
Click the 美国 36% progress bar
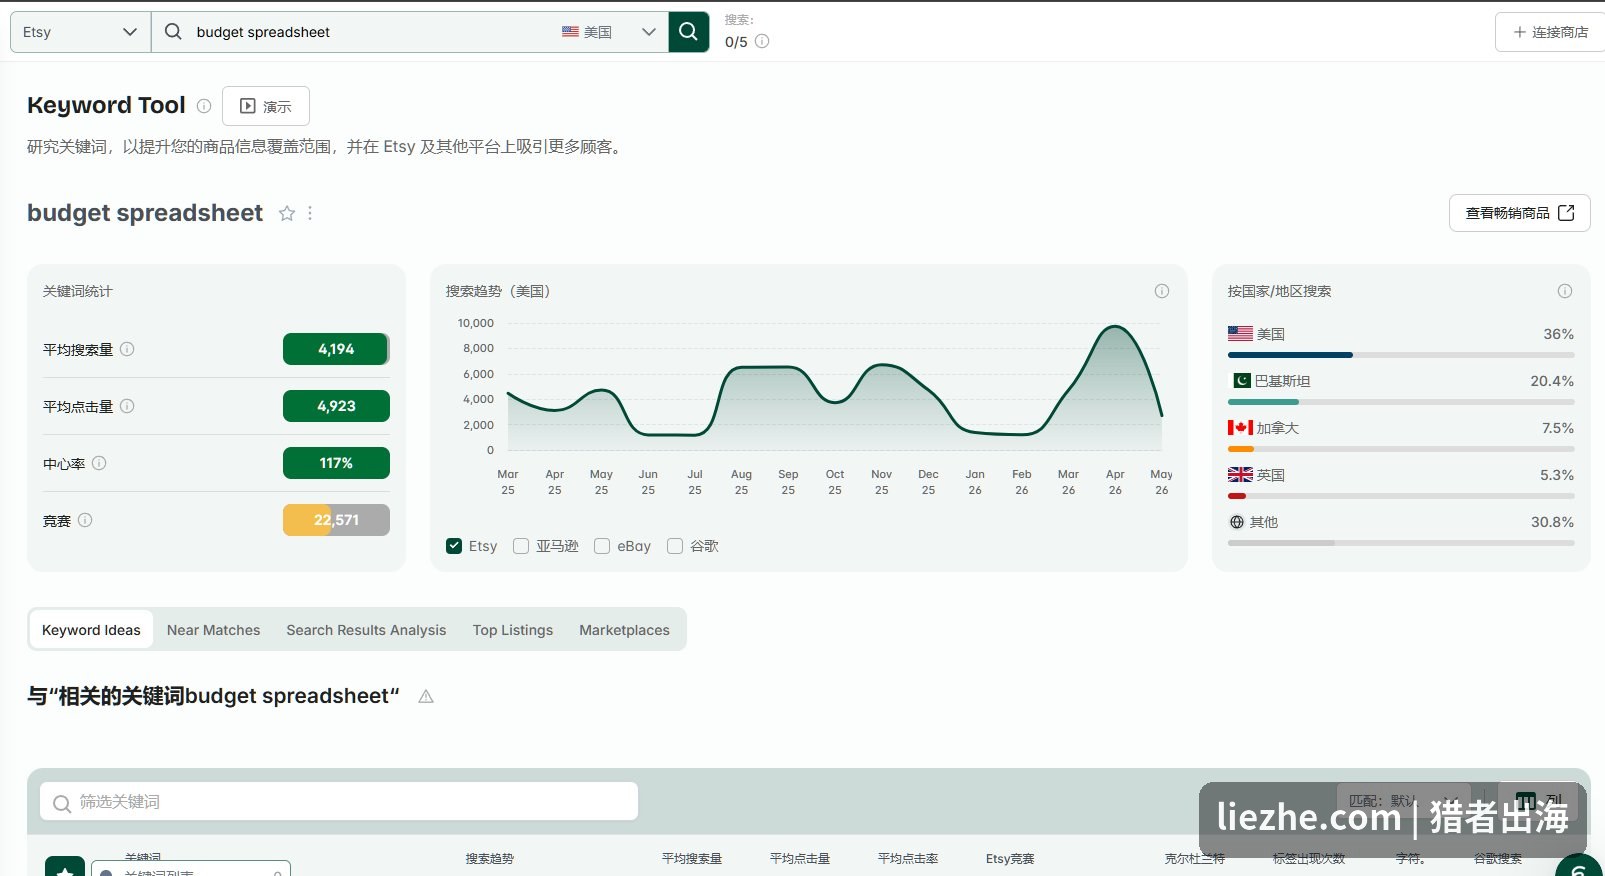[1401, 355]
